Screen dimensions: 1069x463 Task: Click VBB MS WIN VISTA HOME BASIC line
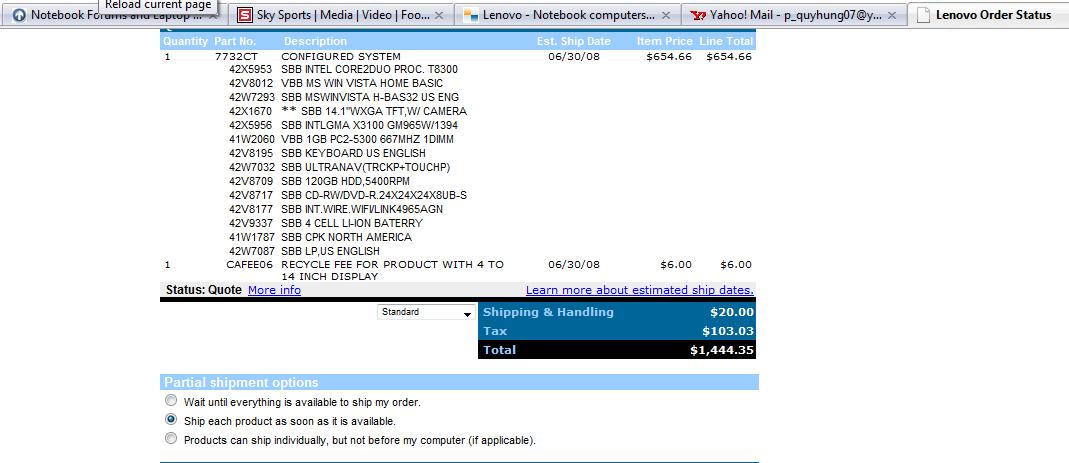[362, 83]
